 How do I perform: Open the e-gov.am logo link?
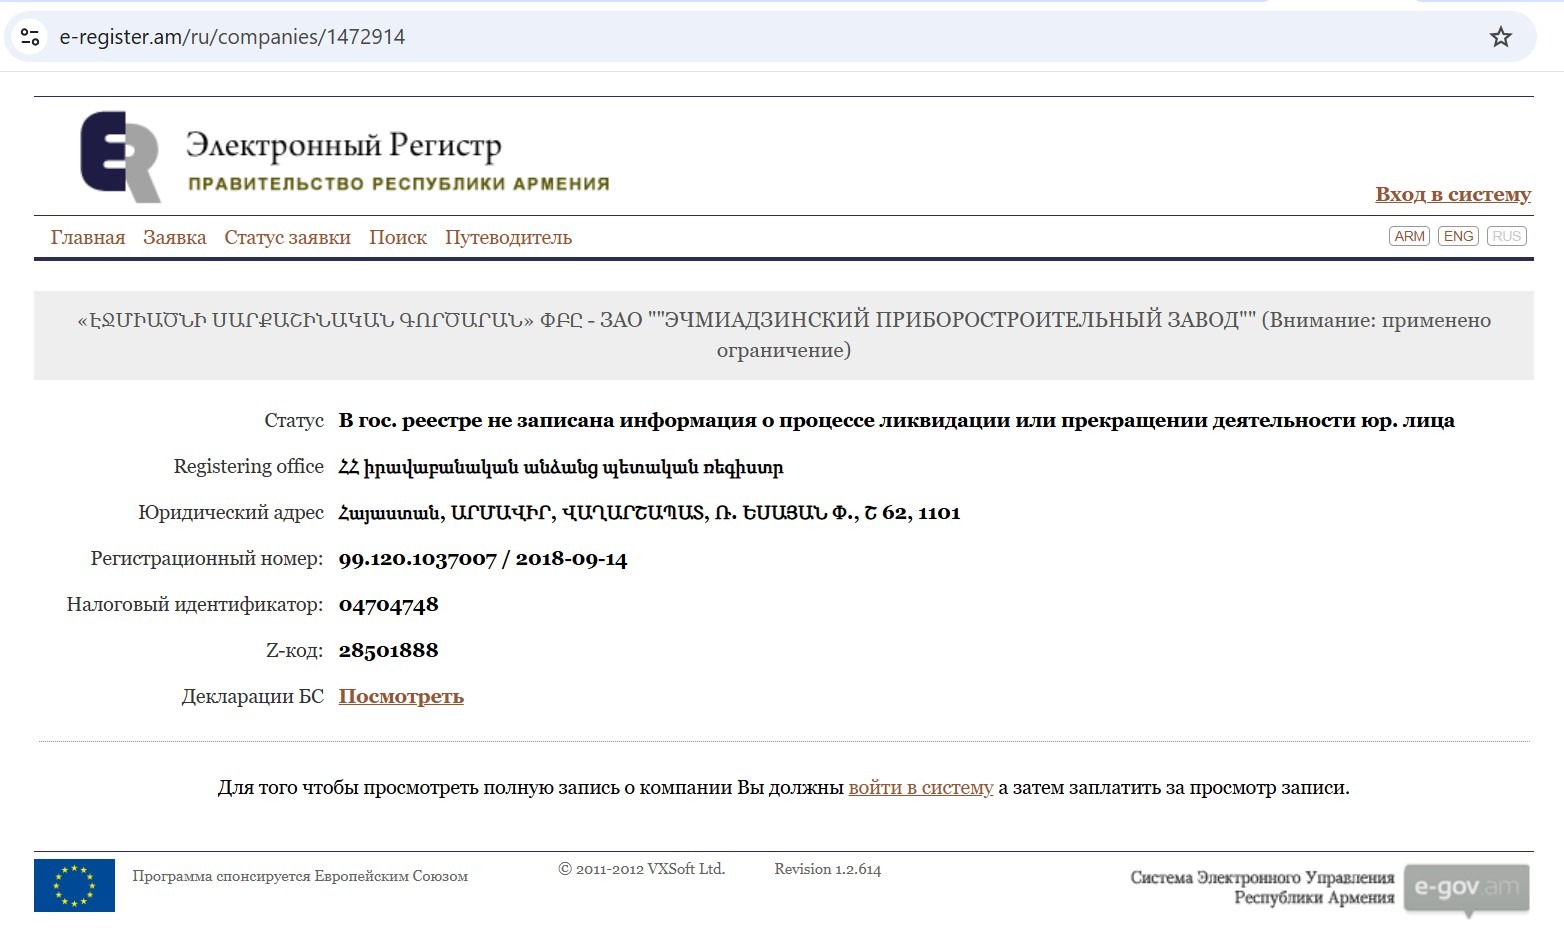tap(1466, 888)
